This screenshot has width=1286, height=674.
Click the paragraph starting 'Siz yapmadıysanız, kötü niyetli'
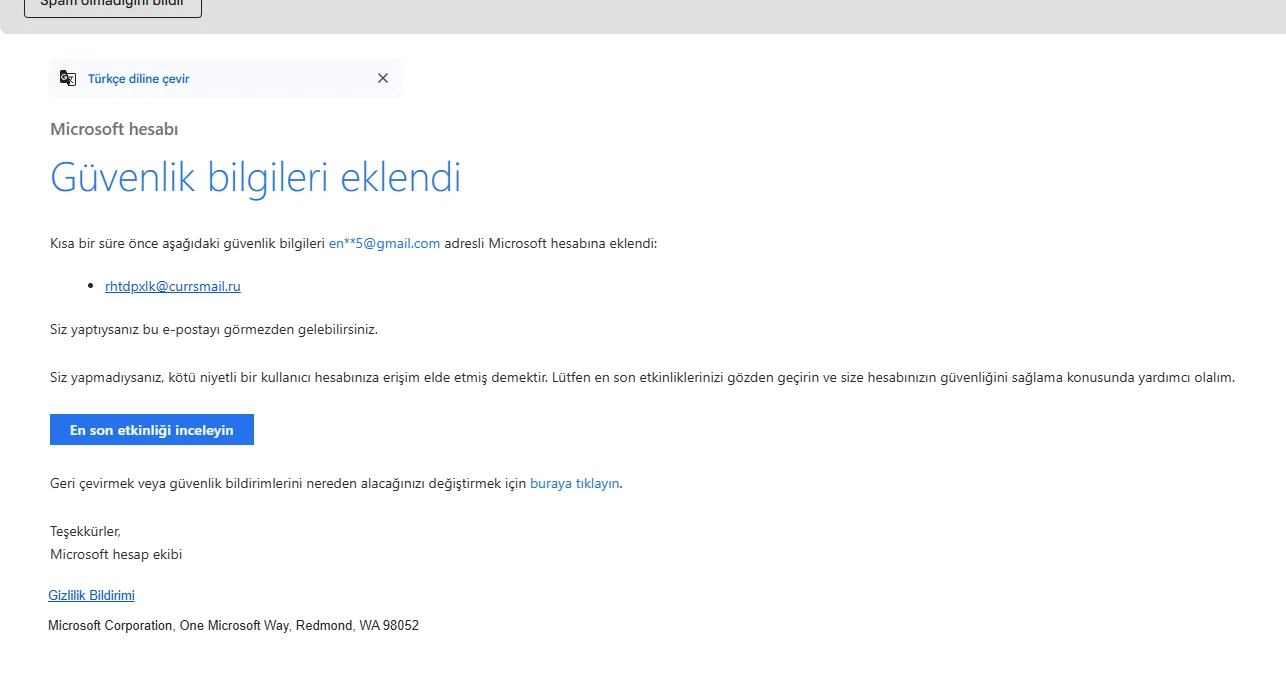coord(643,378)
